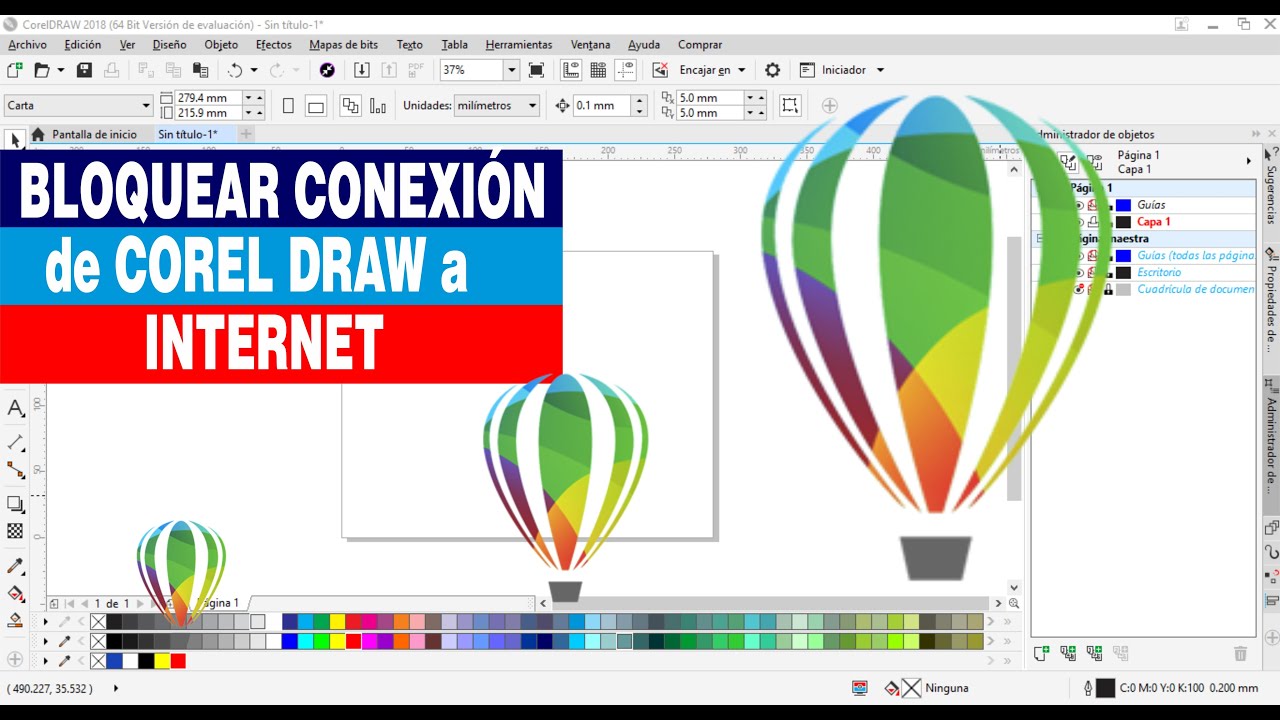This screenshot has height=720, width=1280.
Task: Switch to the Pantalla de inicio tab
Action: (85, 134)
